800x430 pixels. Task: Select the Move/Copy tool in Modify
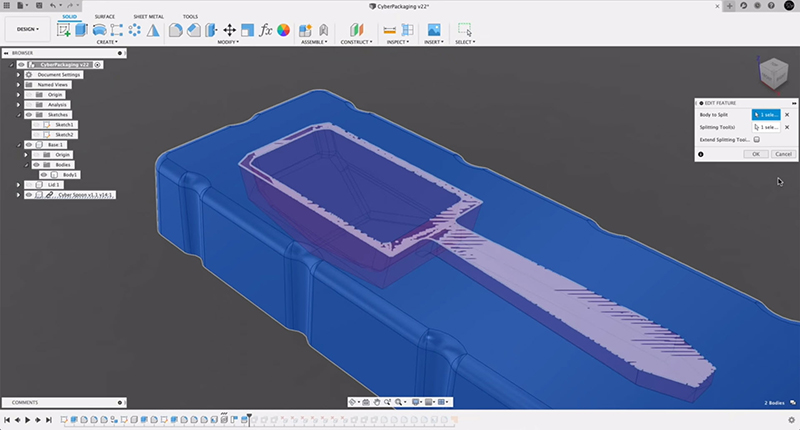pyautogui.click(x=230, y=30)
